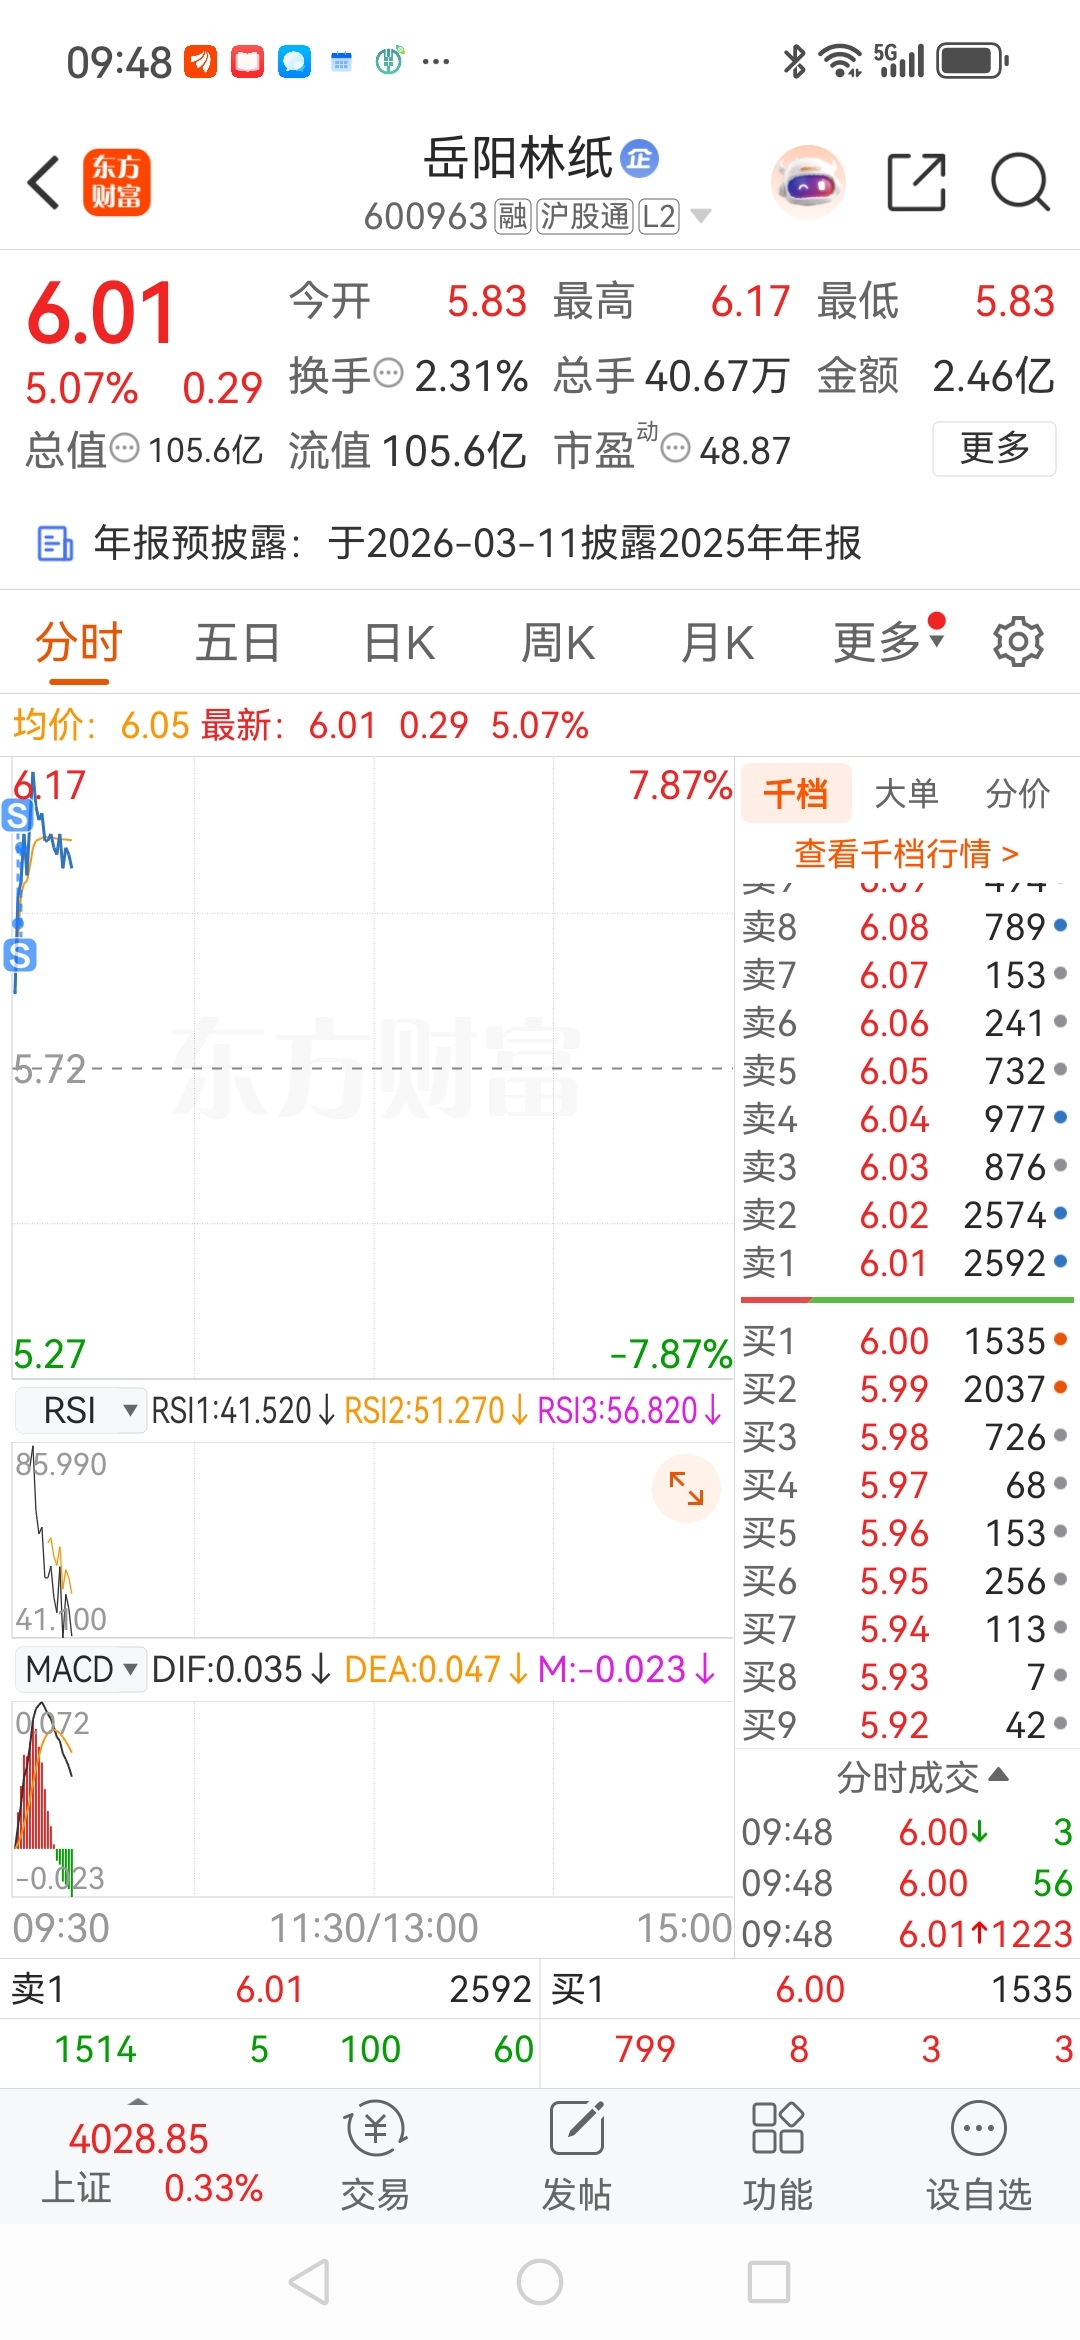This screenshot has height=2340, width=1080.
Task: Select 买2 row at 5.99
Action: 905,1389
